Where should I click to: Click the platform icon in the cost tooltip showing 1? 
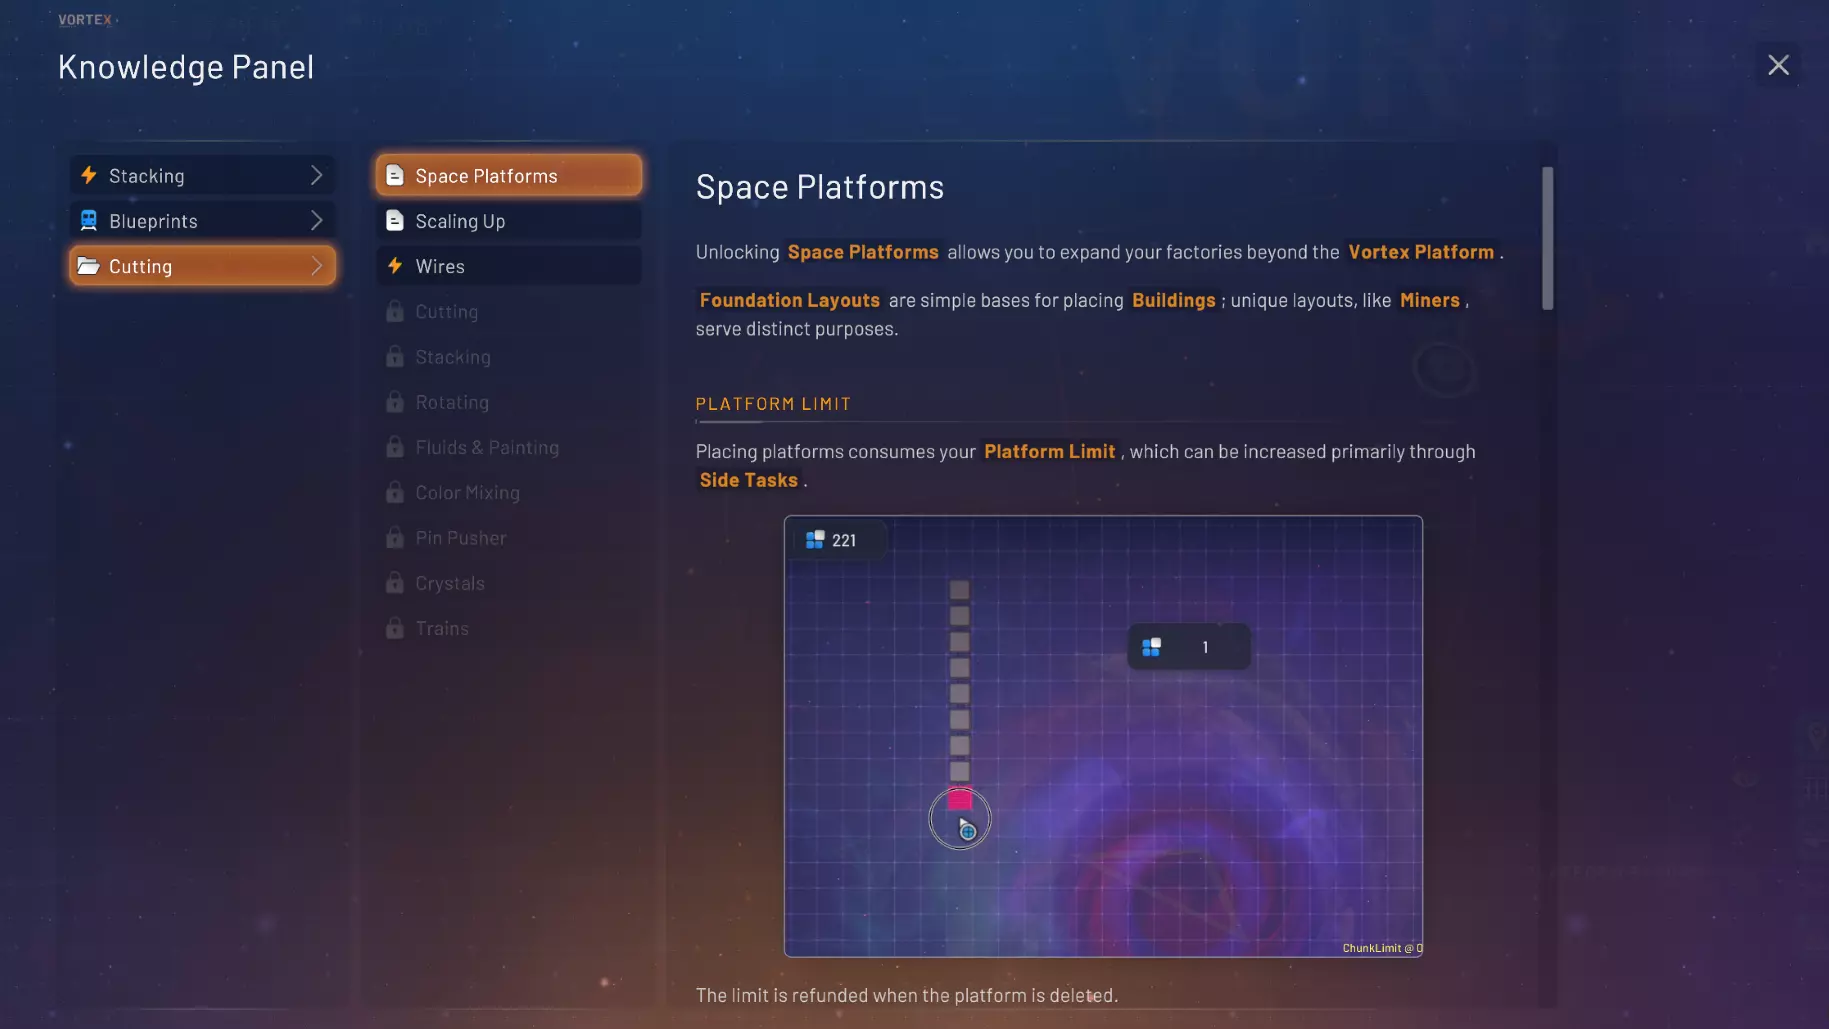pyautogui.click(x=1152, y=647)
